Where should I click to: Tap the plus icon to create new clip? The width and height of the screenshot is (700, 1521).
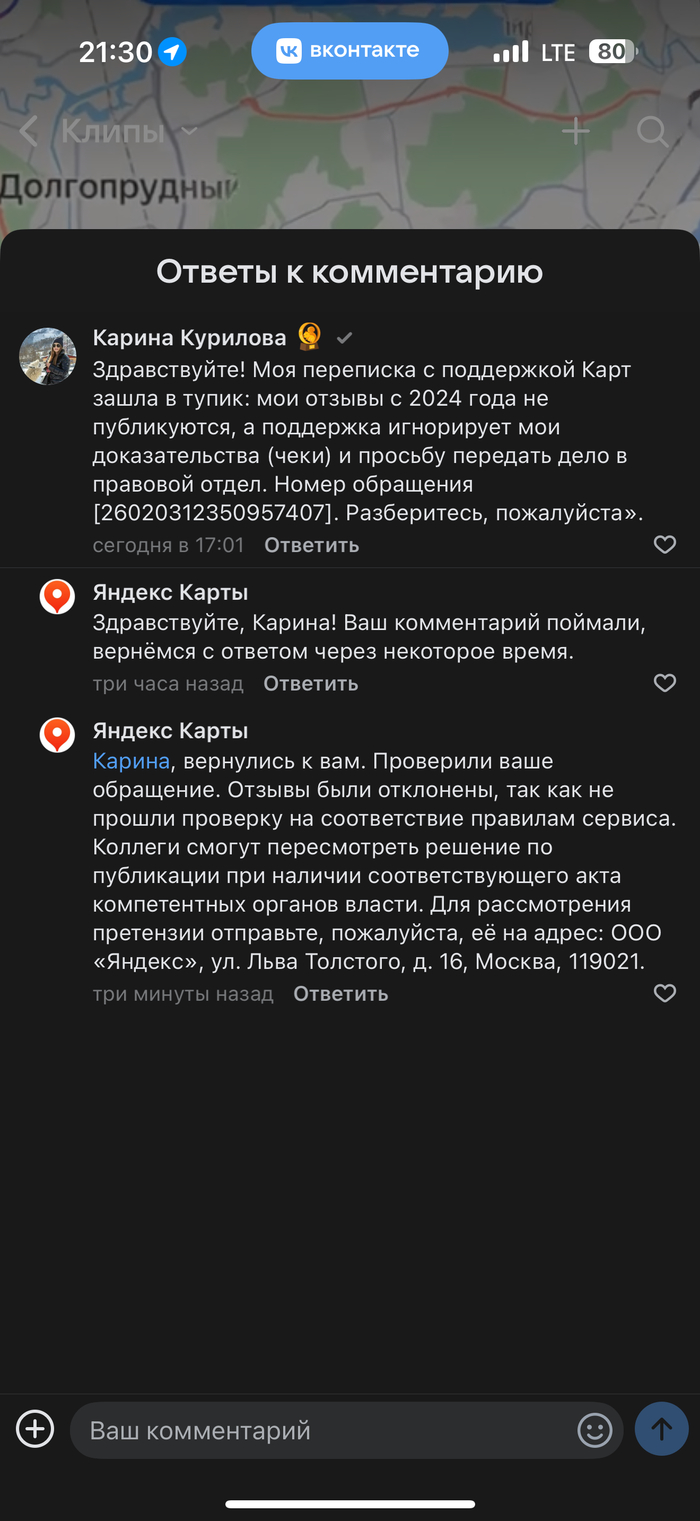click(x=575, y=130)
